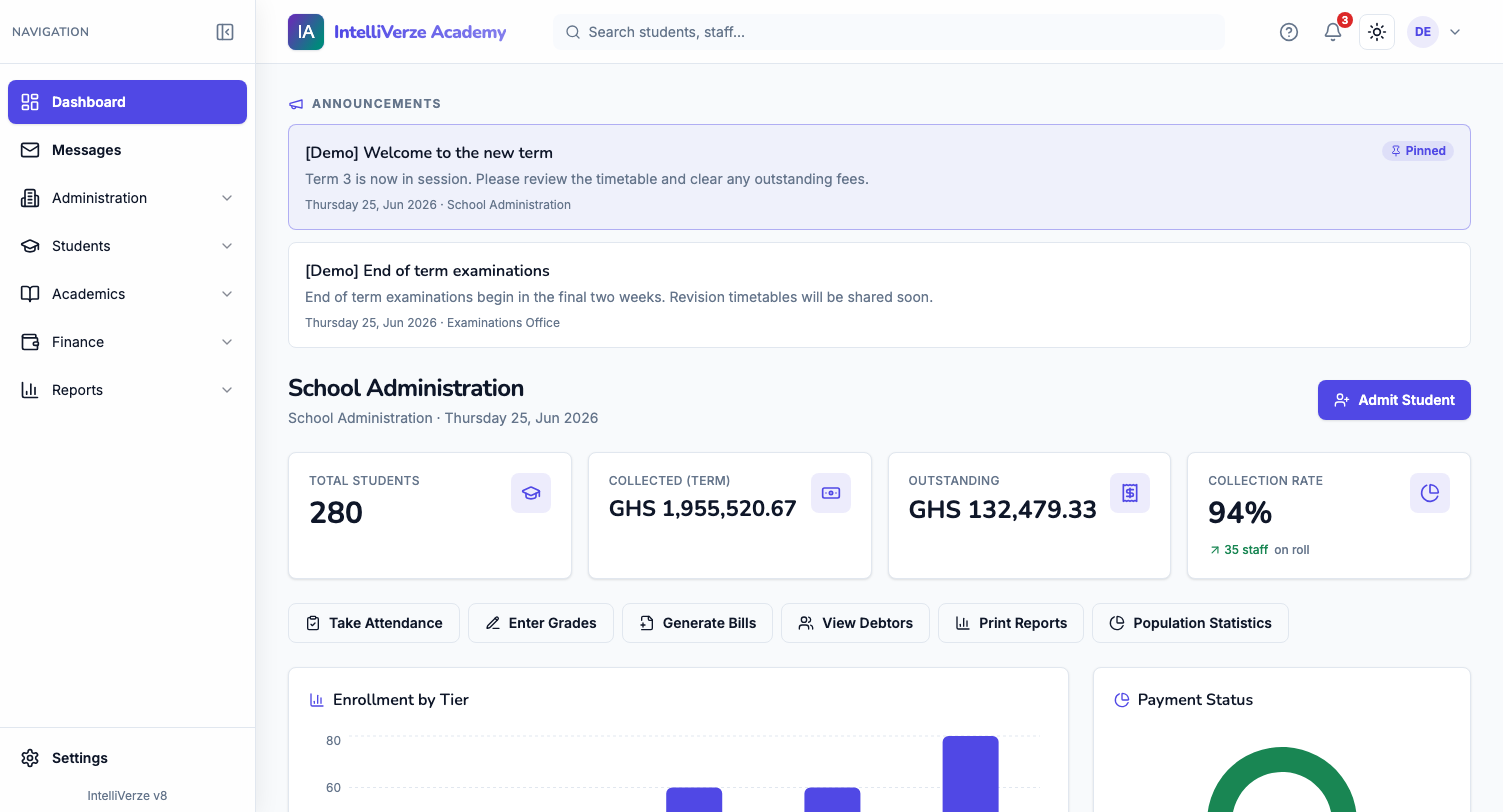Expand the user account menu chevron
This screenshot has width=1503, height=812.
[x=1455, y=32]
